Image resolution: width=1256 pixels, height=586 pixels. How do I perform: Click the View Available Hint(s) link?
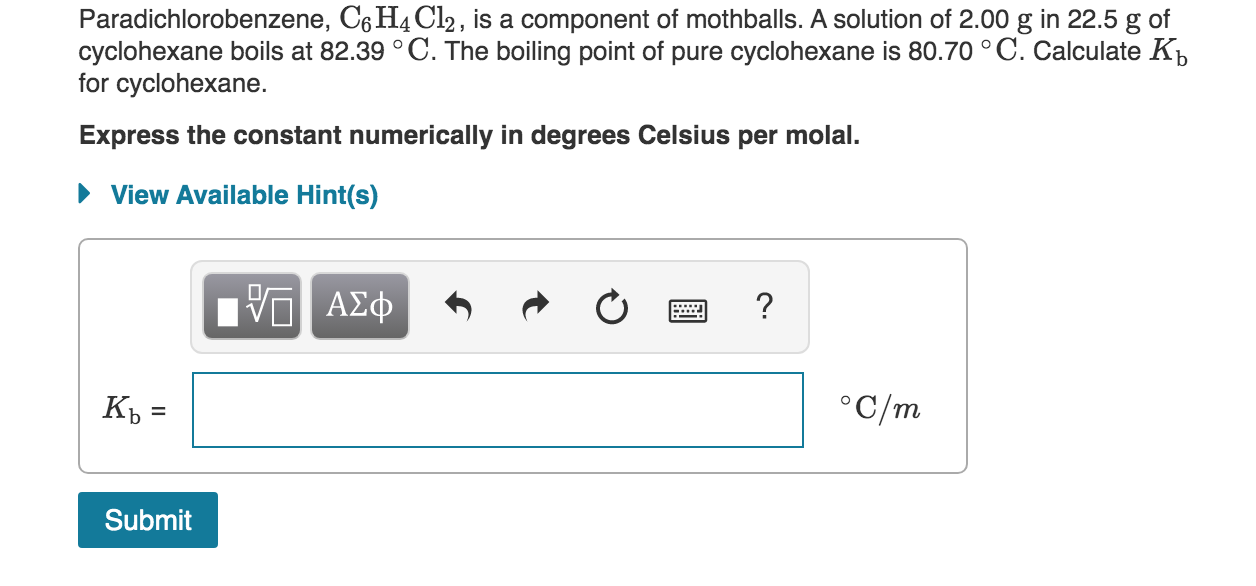(243, 195)
